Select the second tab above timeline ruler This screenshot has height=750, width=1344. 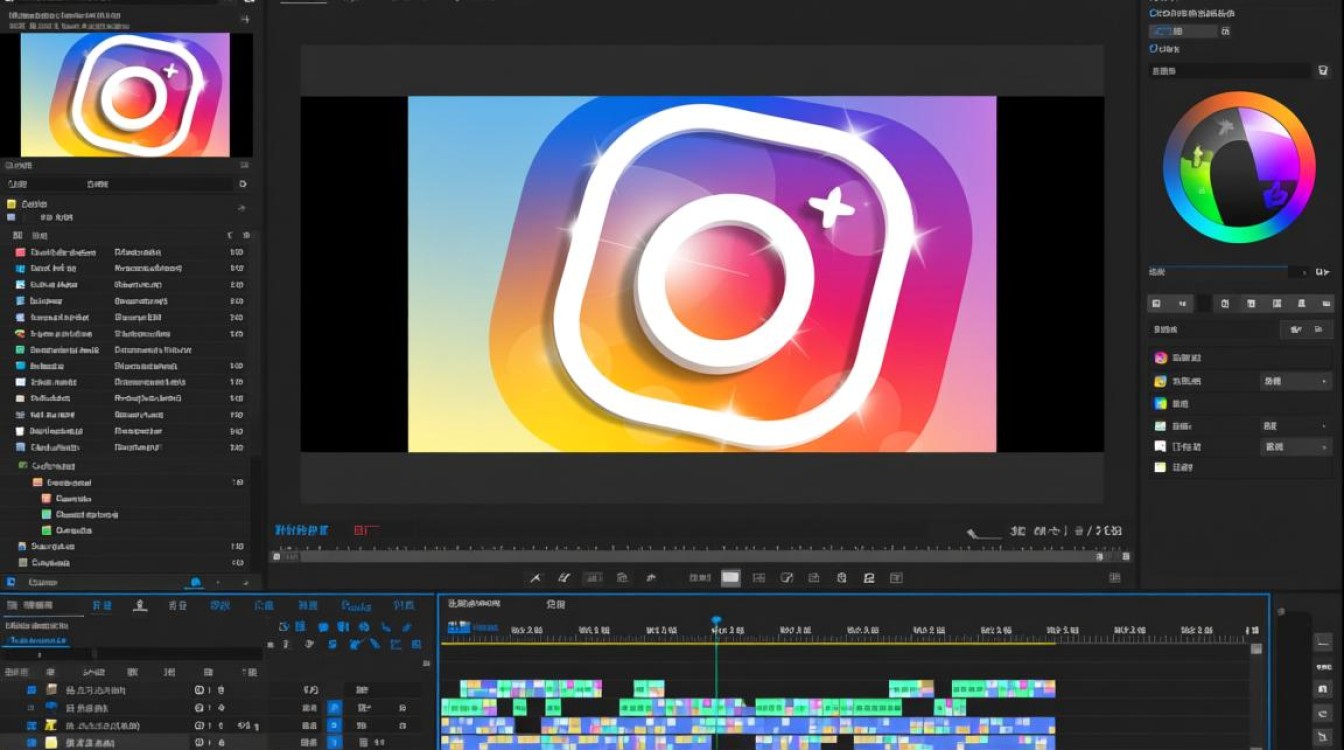point(556,605)
